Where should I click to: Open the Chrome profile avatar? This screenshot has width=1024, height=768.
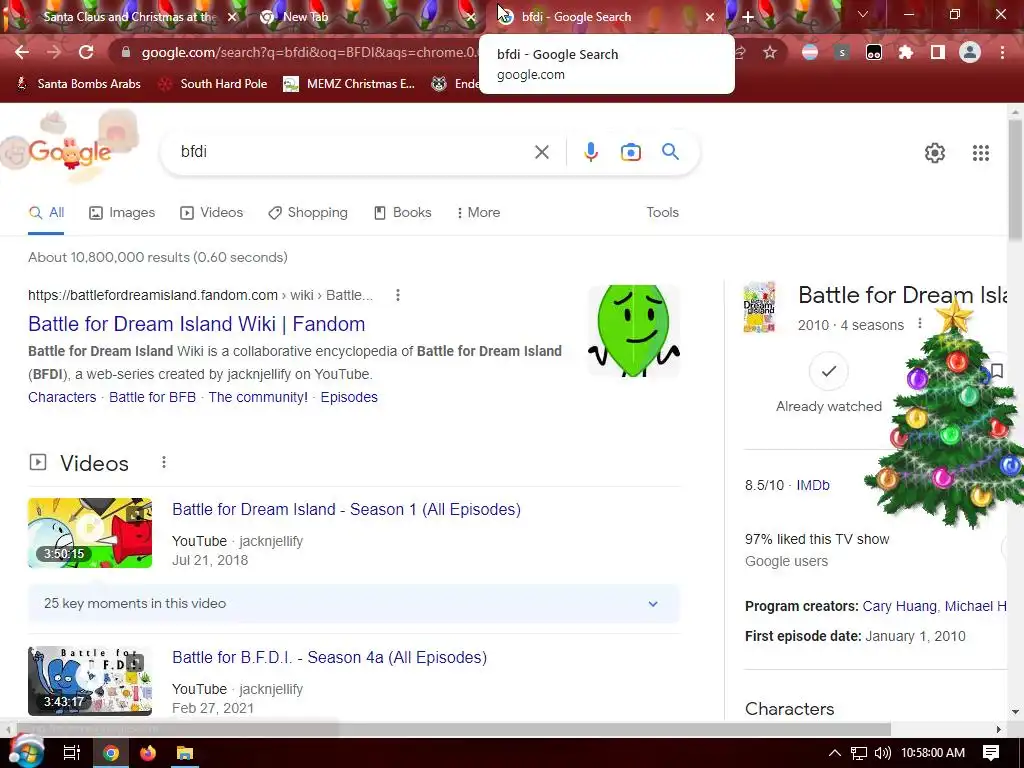pos(970,52)
